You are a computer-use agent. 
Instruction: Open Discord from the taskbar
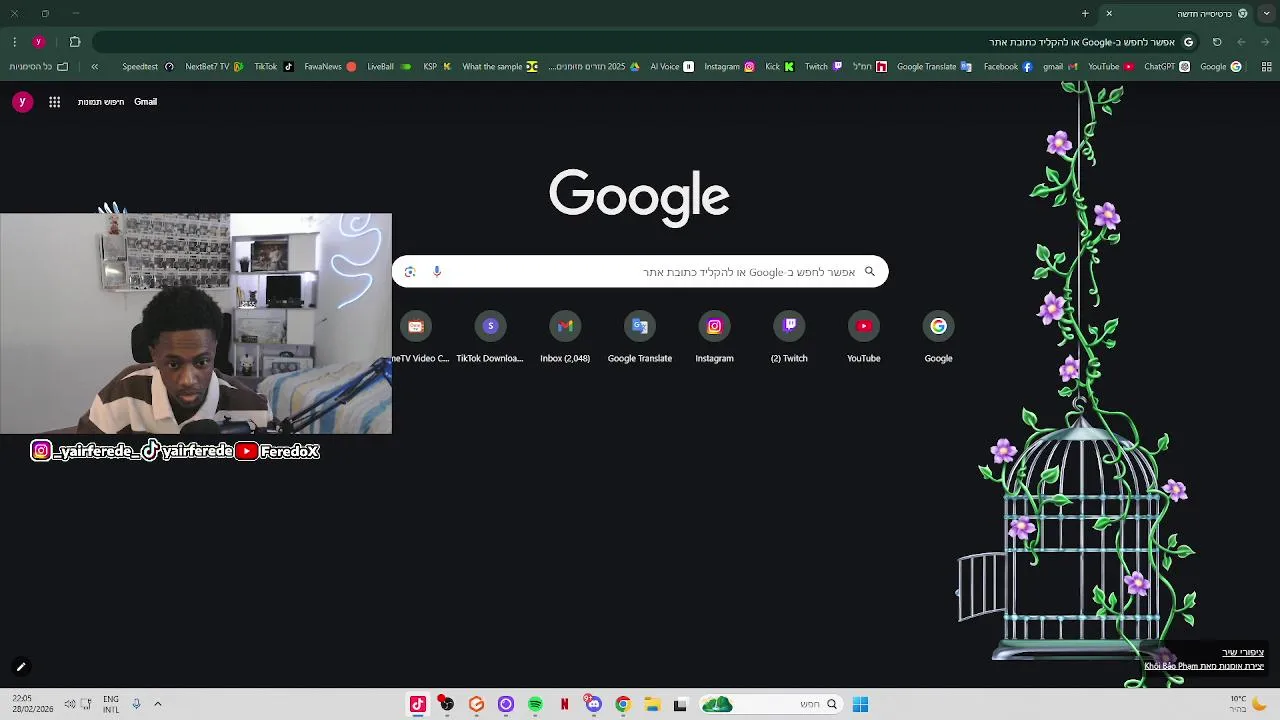pyautogui.click(x=594, y=704)
